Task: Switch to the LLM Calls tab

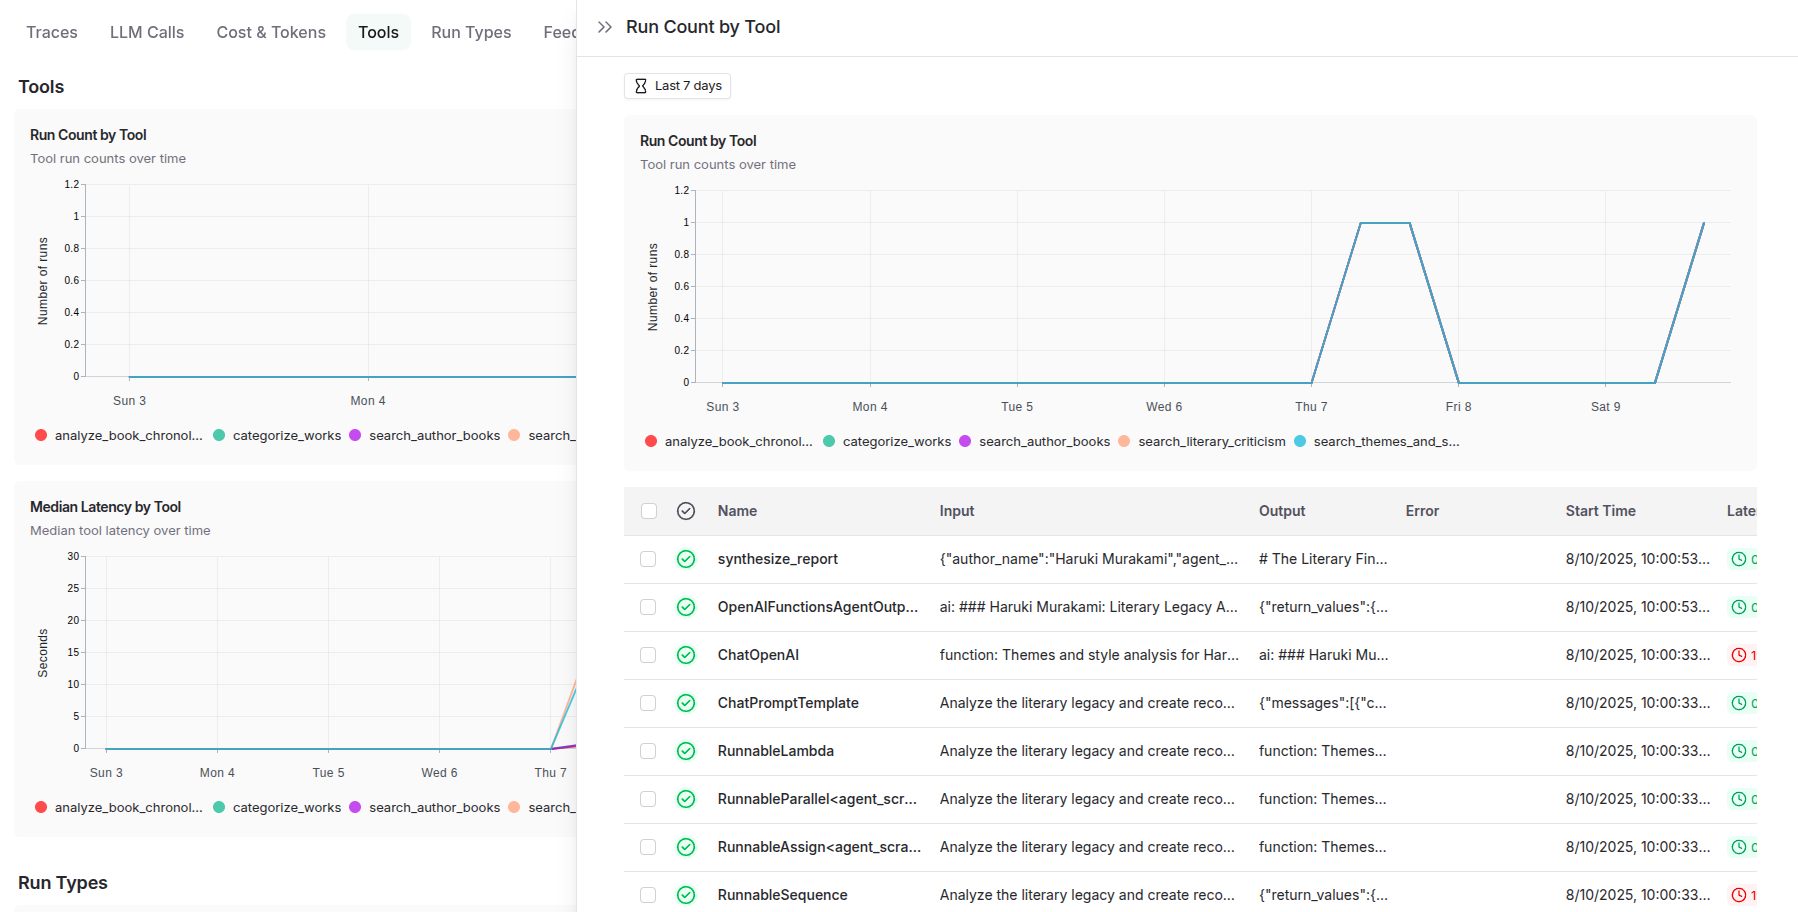Action: [147, 32]
